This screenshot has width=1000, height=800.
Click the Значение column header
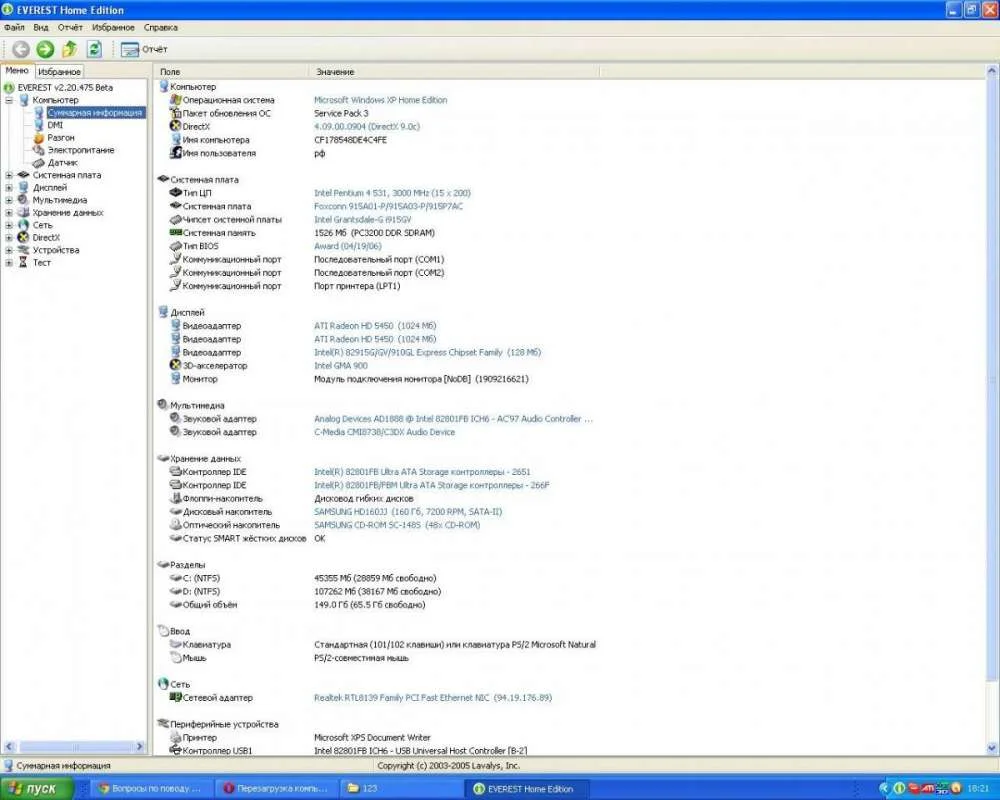click(455, 72)
